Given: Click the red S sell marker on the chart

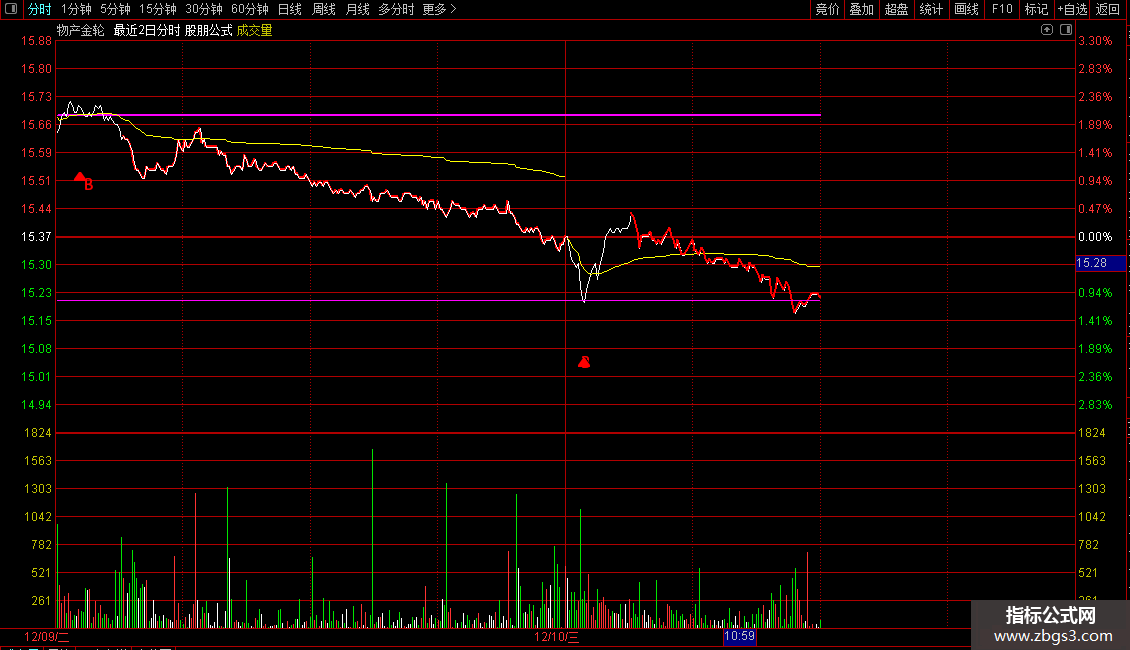Looking at the screenshot, I should [x=584, y=362].
